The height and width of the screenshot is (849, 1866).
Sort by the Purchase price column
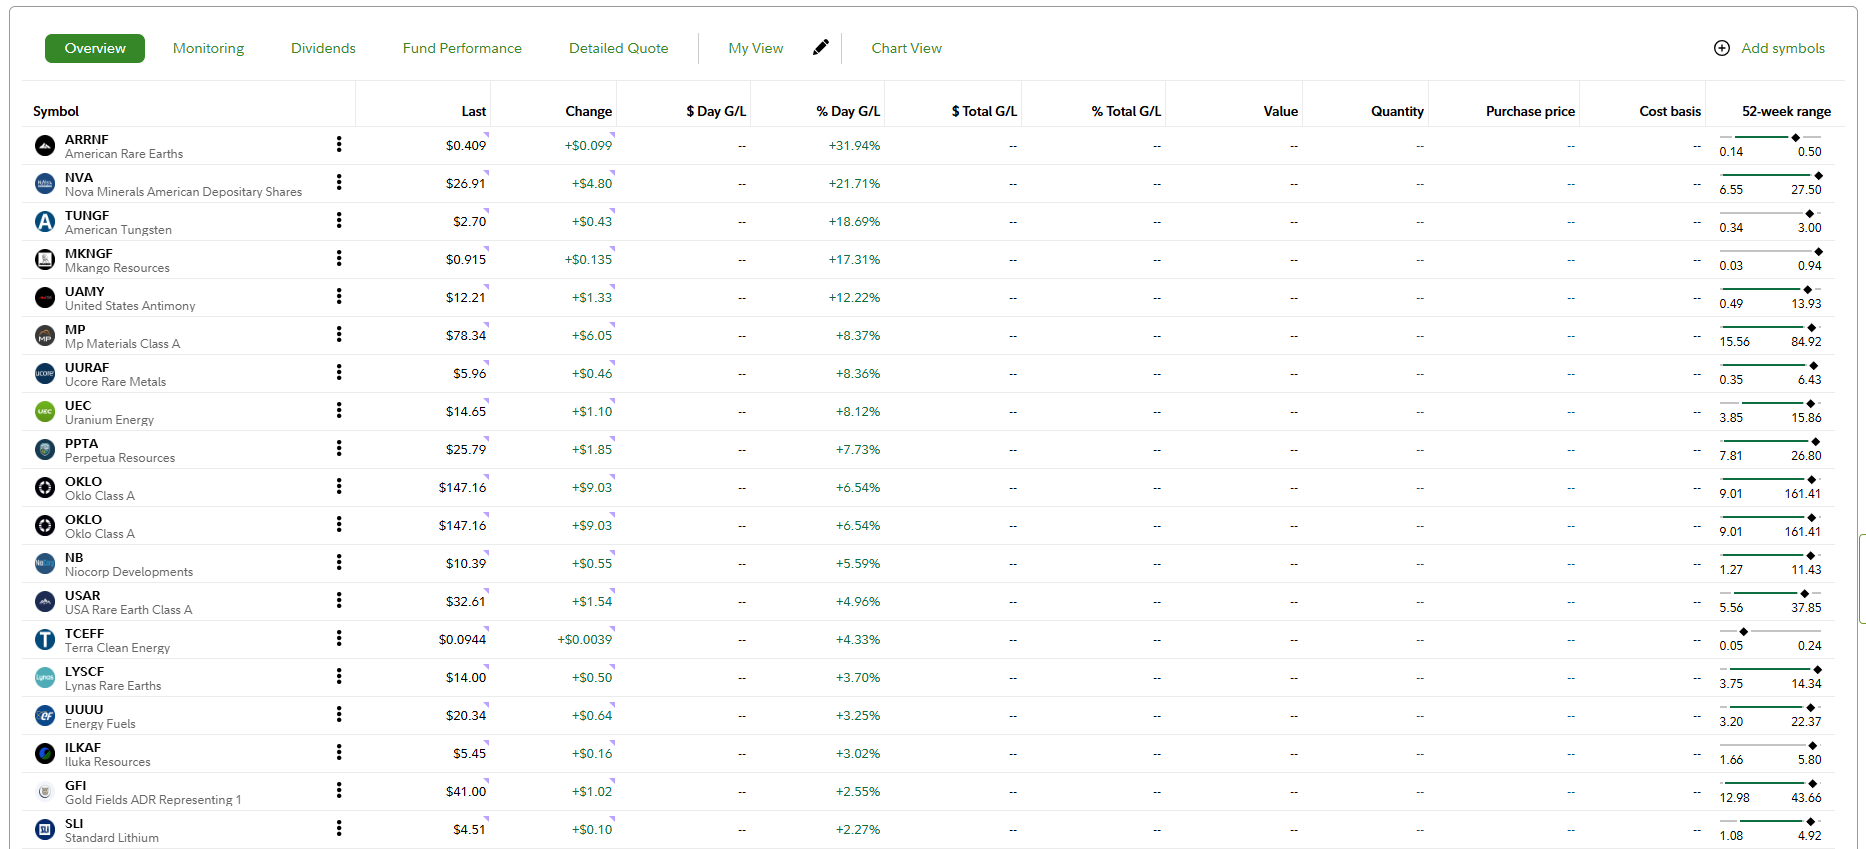tap(1530, 111)
